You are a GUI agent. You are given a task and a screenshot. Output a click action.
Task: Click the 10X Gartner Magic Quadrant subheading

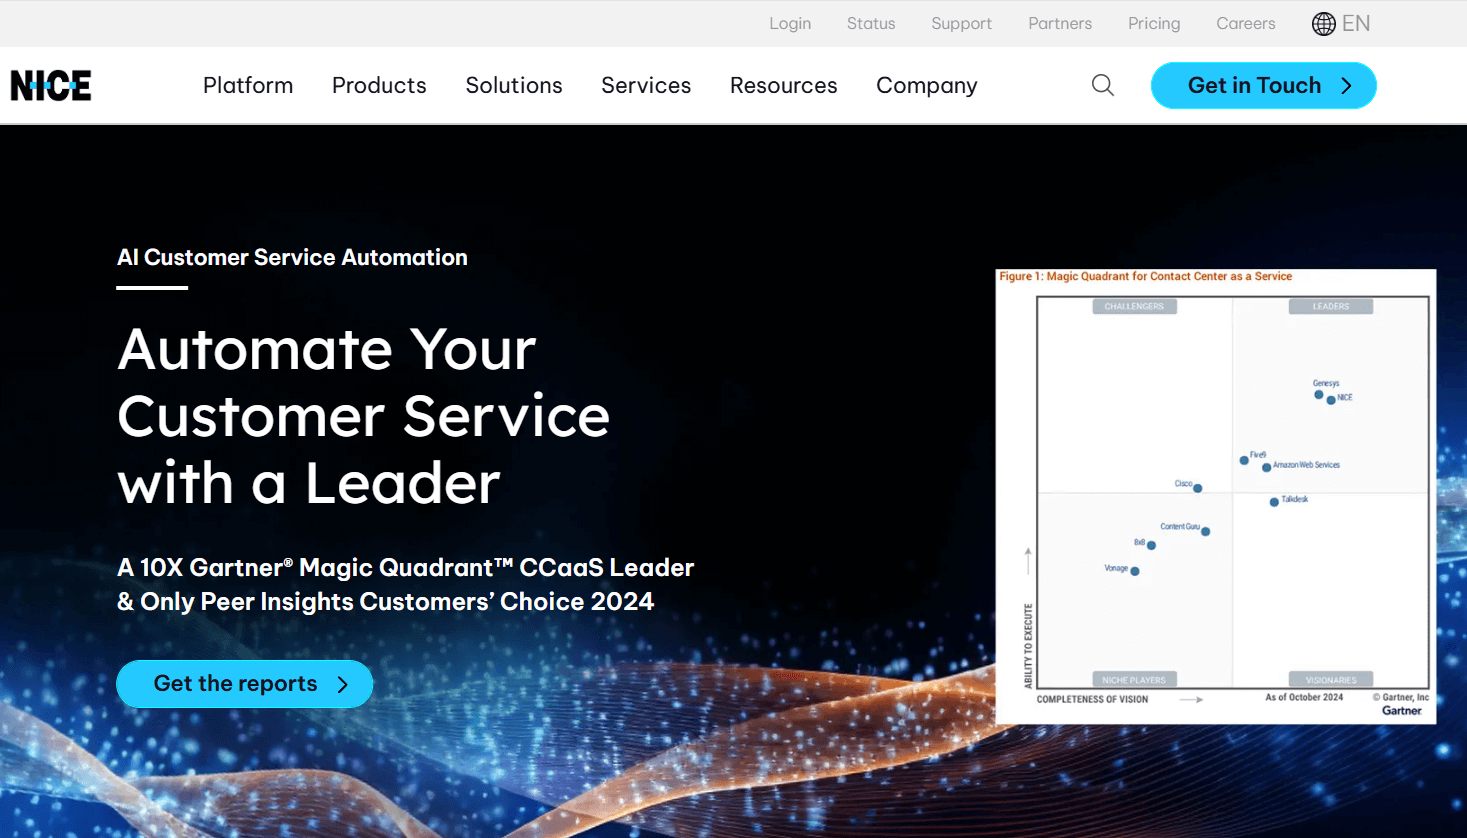pos(406,584)
